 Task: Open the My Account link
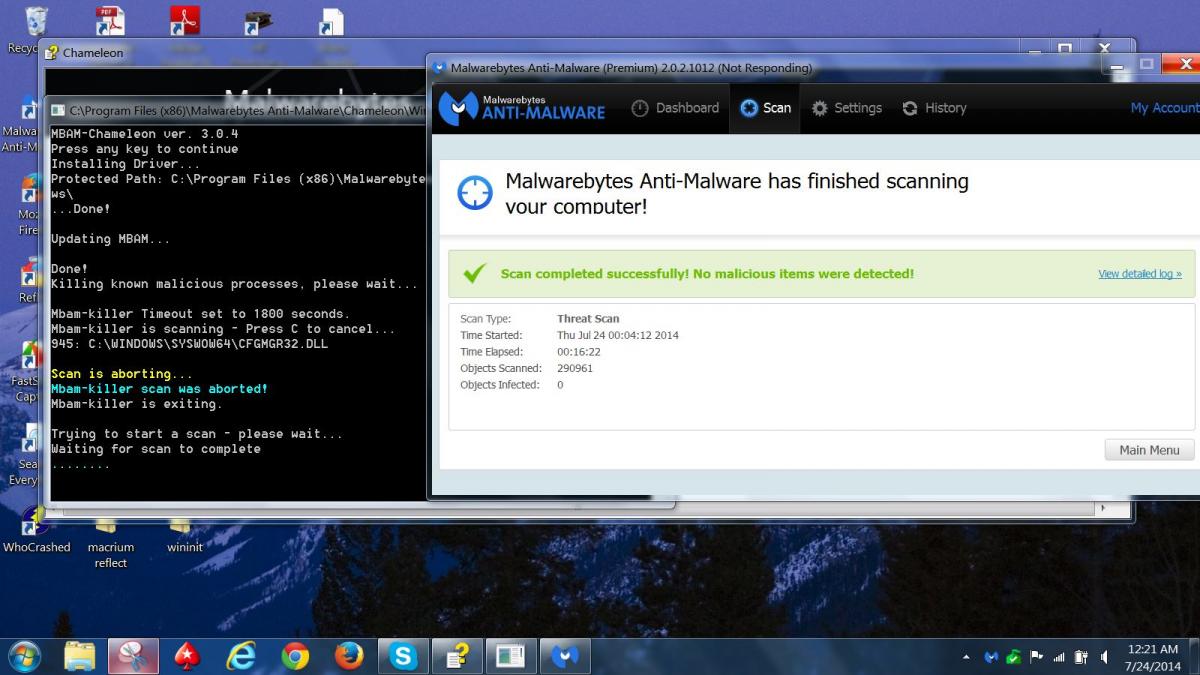(1164, 108)
